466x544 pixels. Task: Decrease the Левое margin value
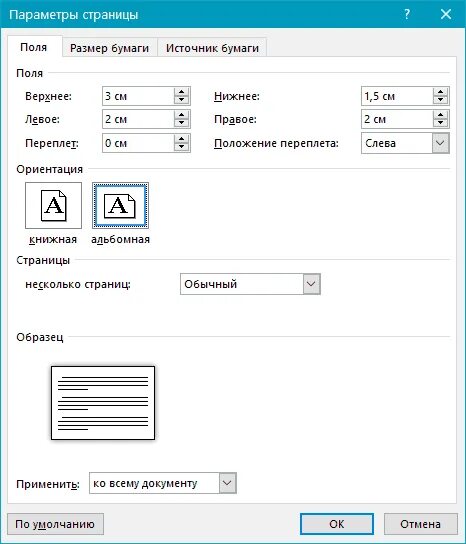pyautogui.click(x=181, y=123)
